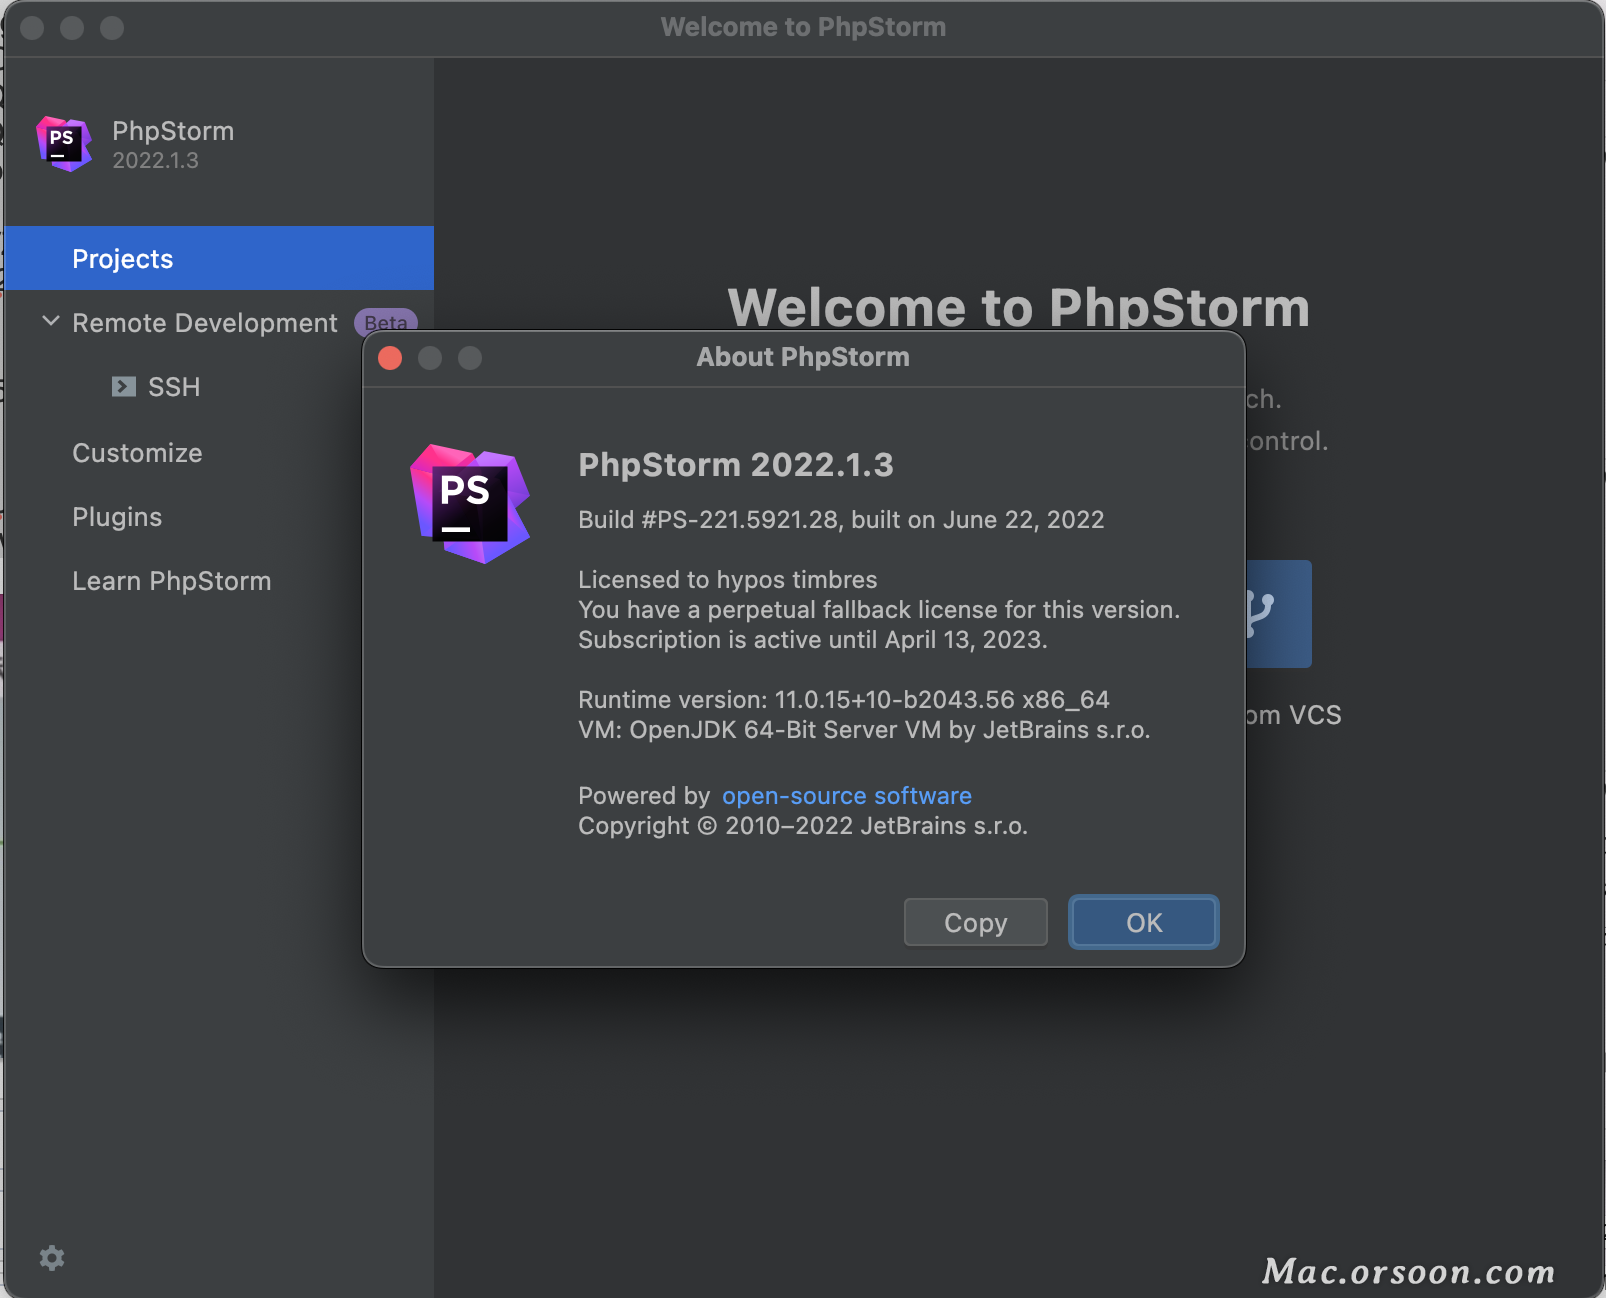This screenshot has width=1606, height=1298.
Task: Click the 'Build #PS-221.5921.28' line
Action: 841,520
